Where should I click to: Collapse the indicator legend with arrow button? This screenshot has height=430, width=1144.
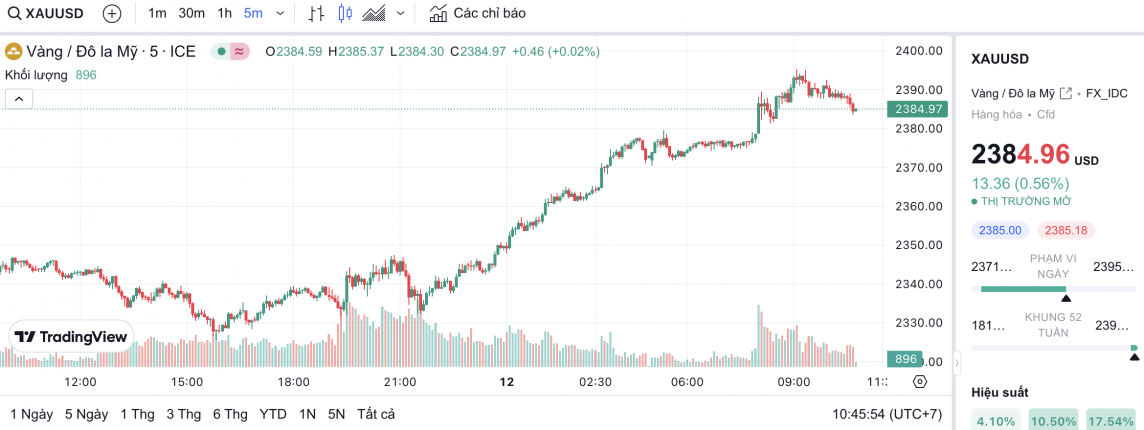(x=19, y=98)
